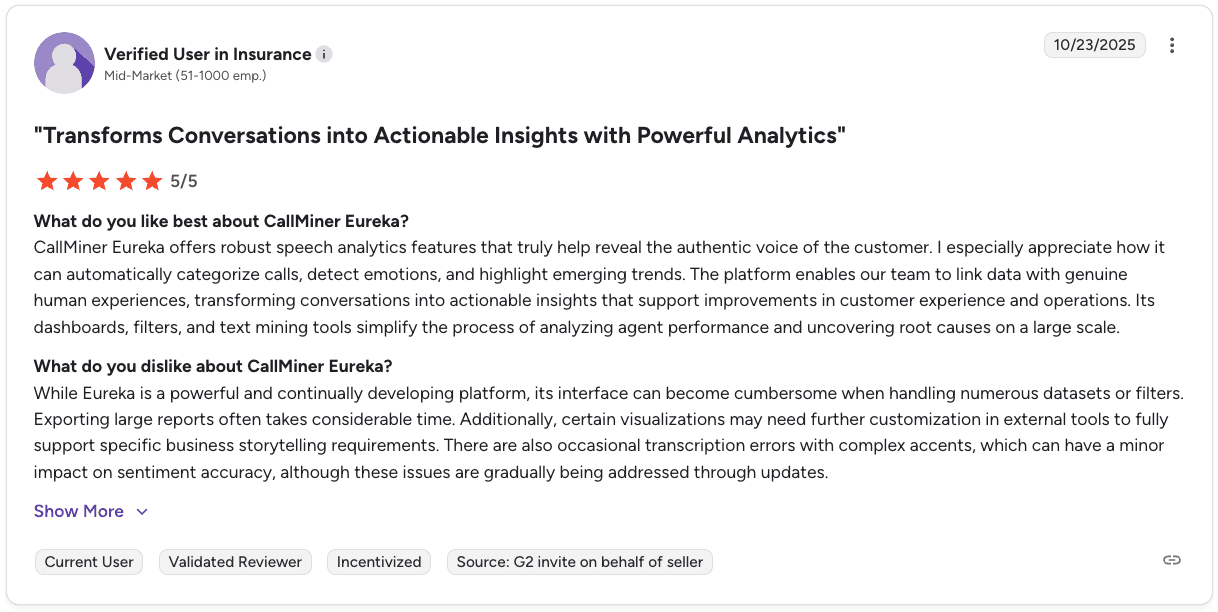Click the 'What do you dislike' heading
Screen dimensions: 1218x612
213,365
